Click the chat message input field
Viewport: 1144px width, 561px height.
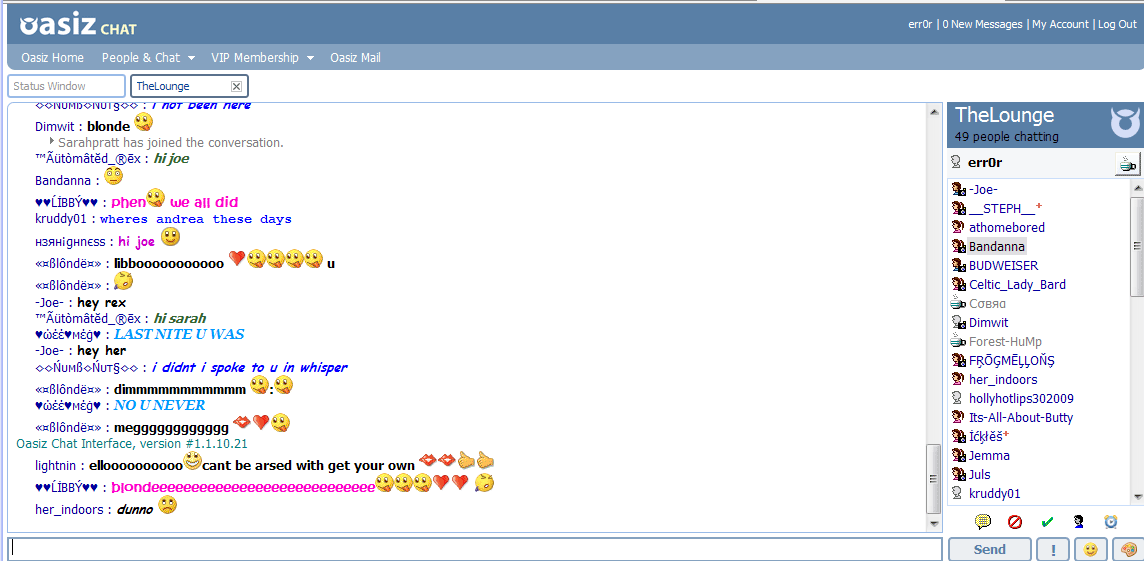pos(475,549)
